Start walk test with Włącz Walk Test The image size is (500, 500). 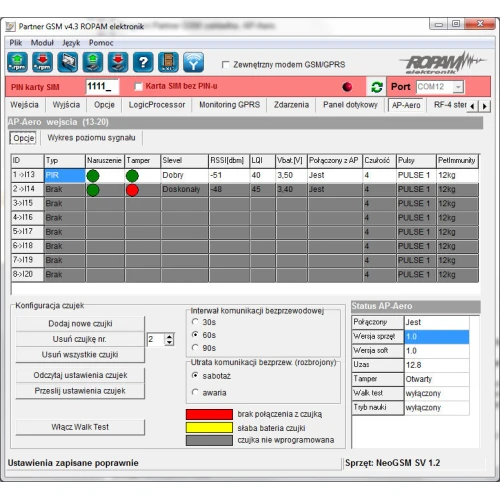[x=80, y=427]
